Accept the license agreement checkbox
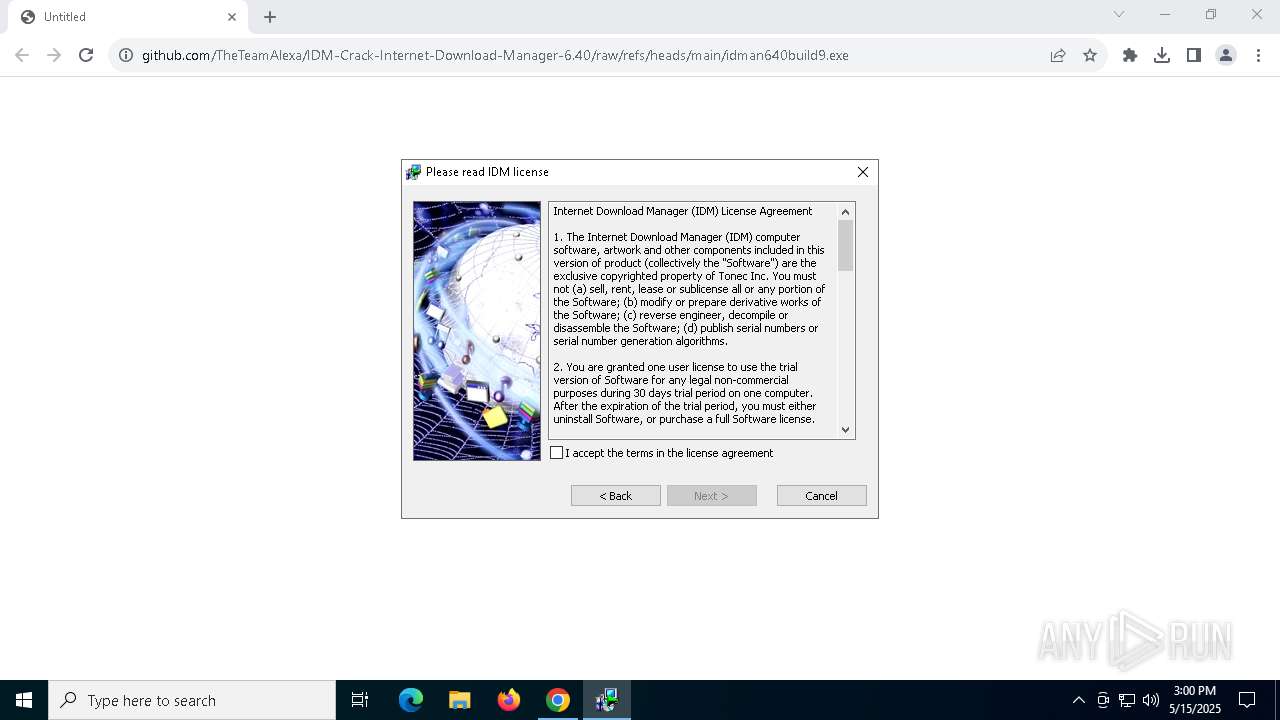 click(557, 453)
